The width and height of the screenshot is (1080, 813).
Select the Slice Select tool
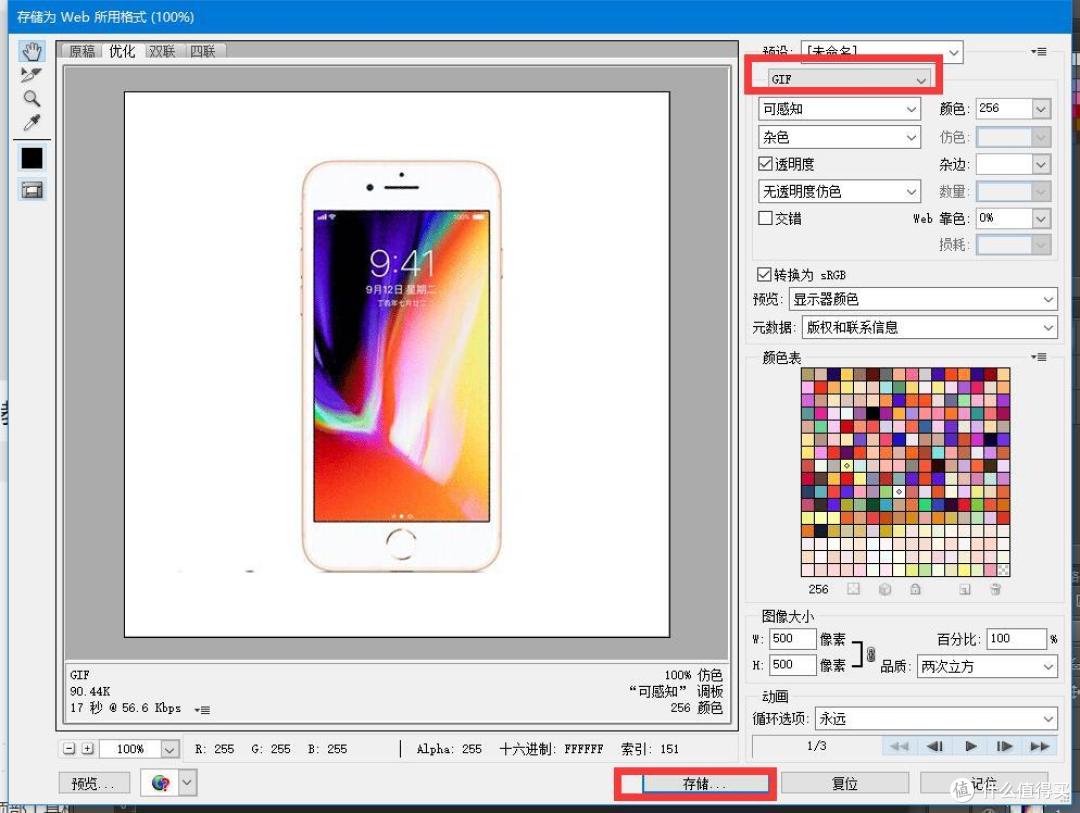[32, 74]
